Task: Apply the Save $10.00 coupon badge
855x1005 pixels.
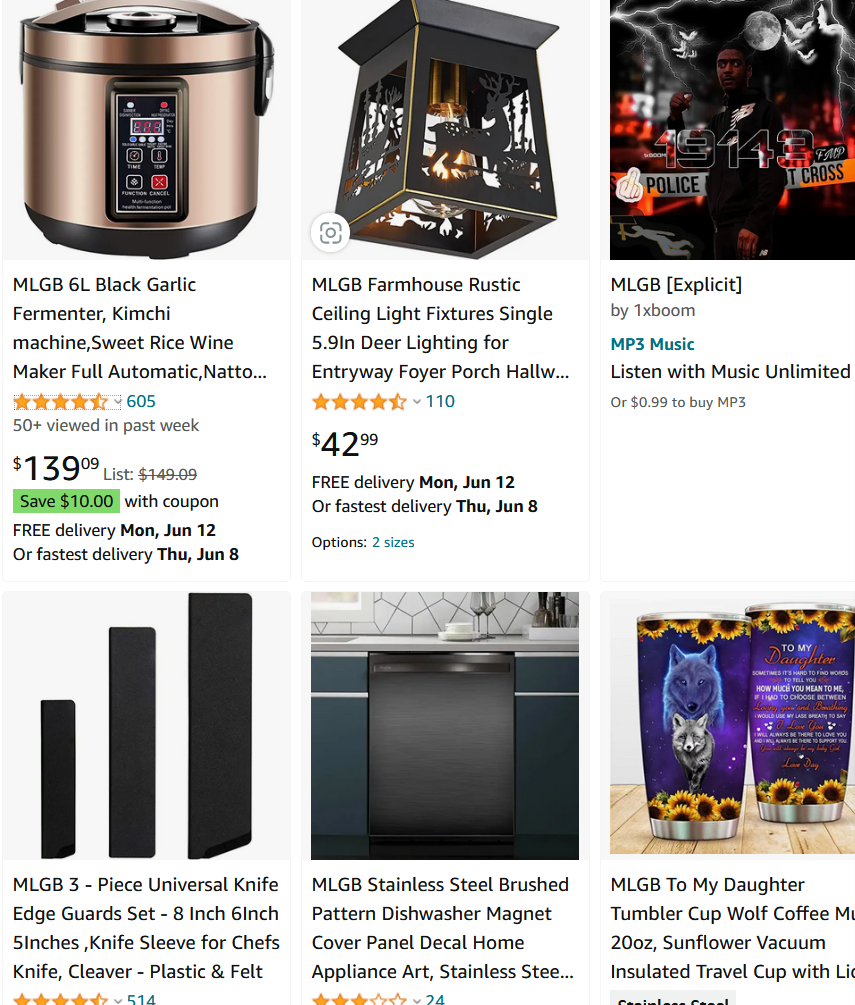Action: 67,501
